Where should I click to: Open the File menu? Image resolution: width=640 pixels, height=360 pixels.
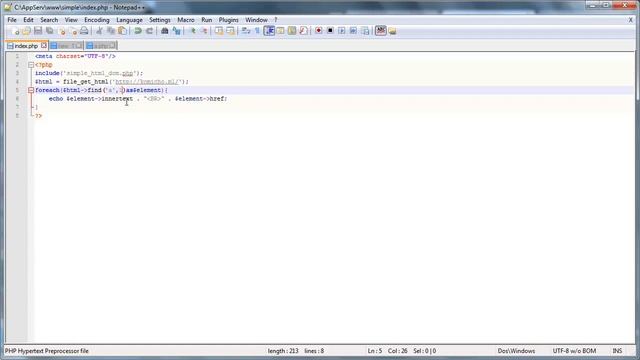[12, 20]
